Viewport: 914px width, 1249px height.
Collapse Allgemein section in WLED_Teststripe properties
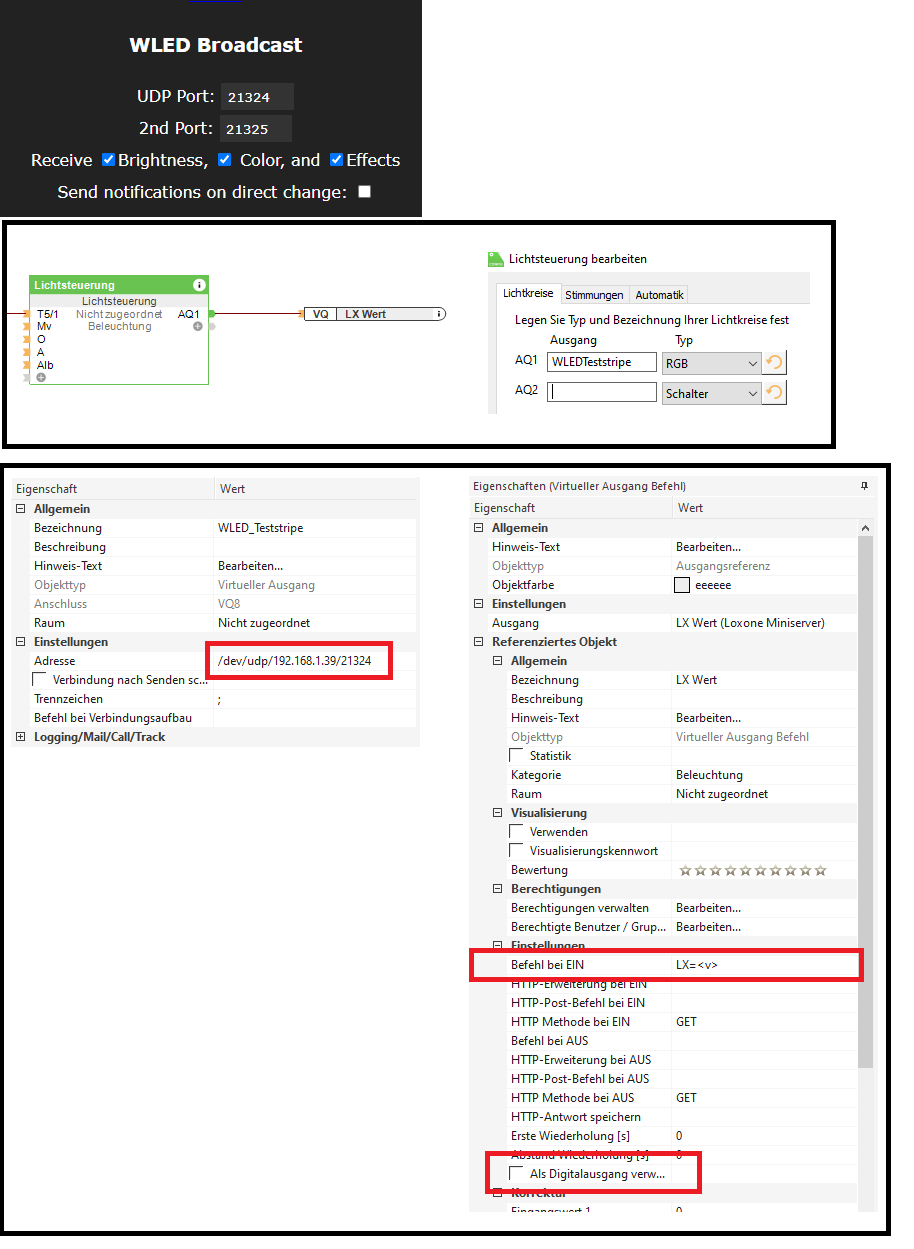21,509
